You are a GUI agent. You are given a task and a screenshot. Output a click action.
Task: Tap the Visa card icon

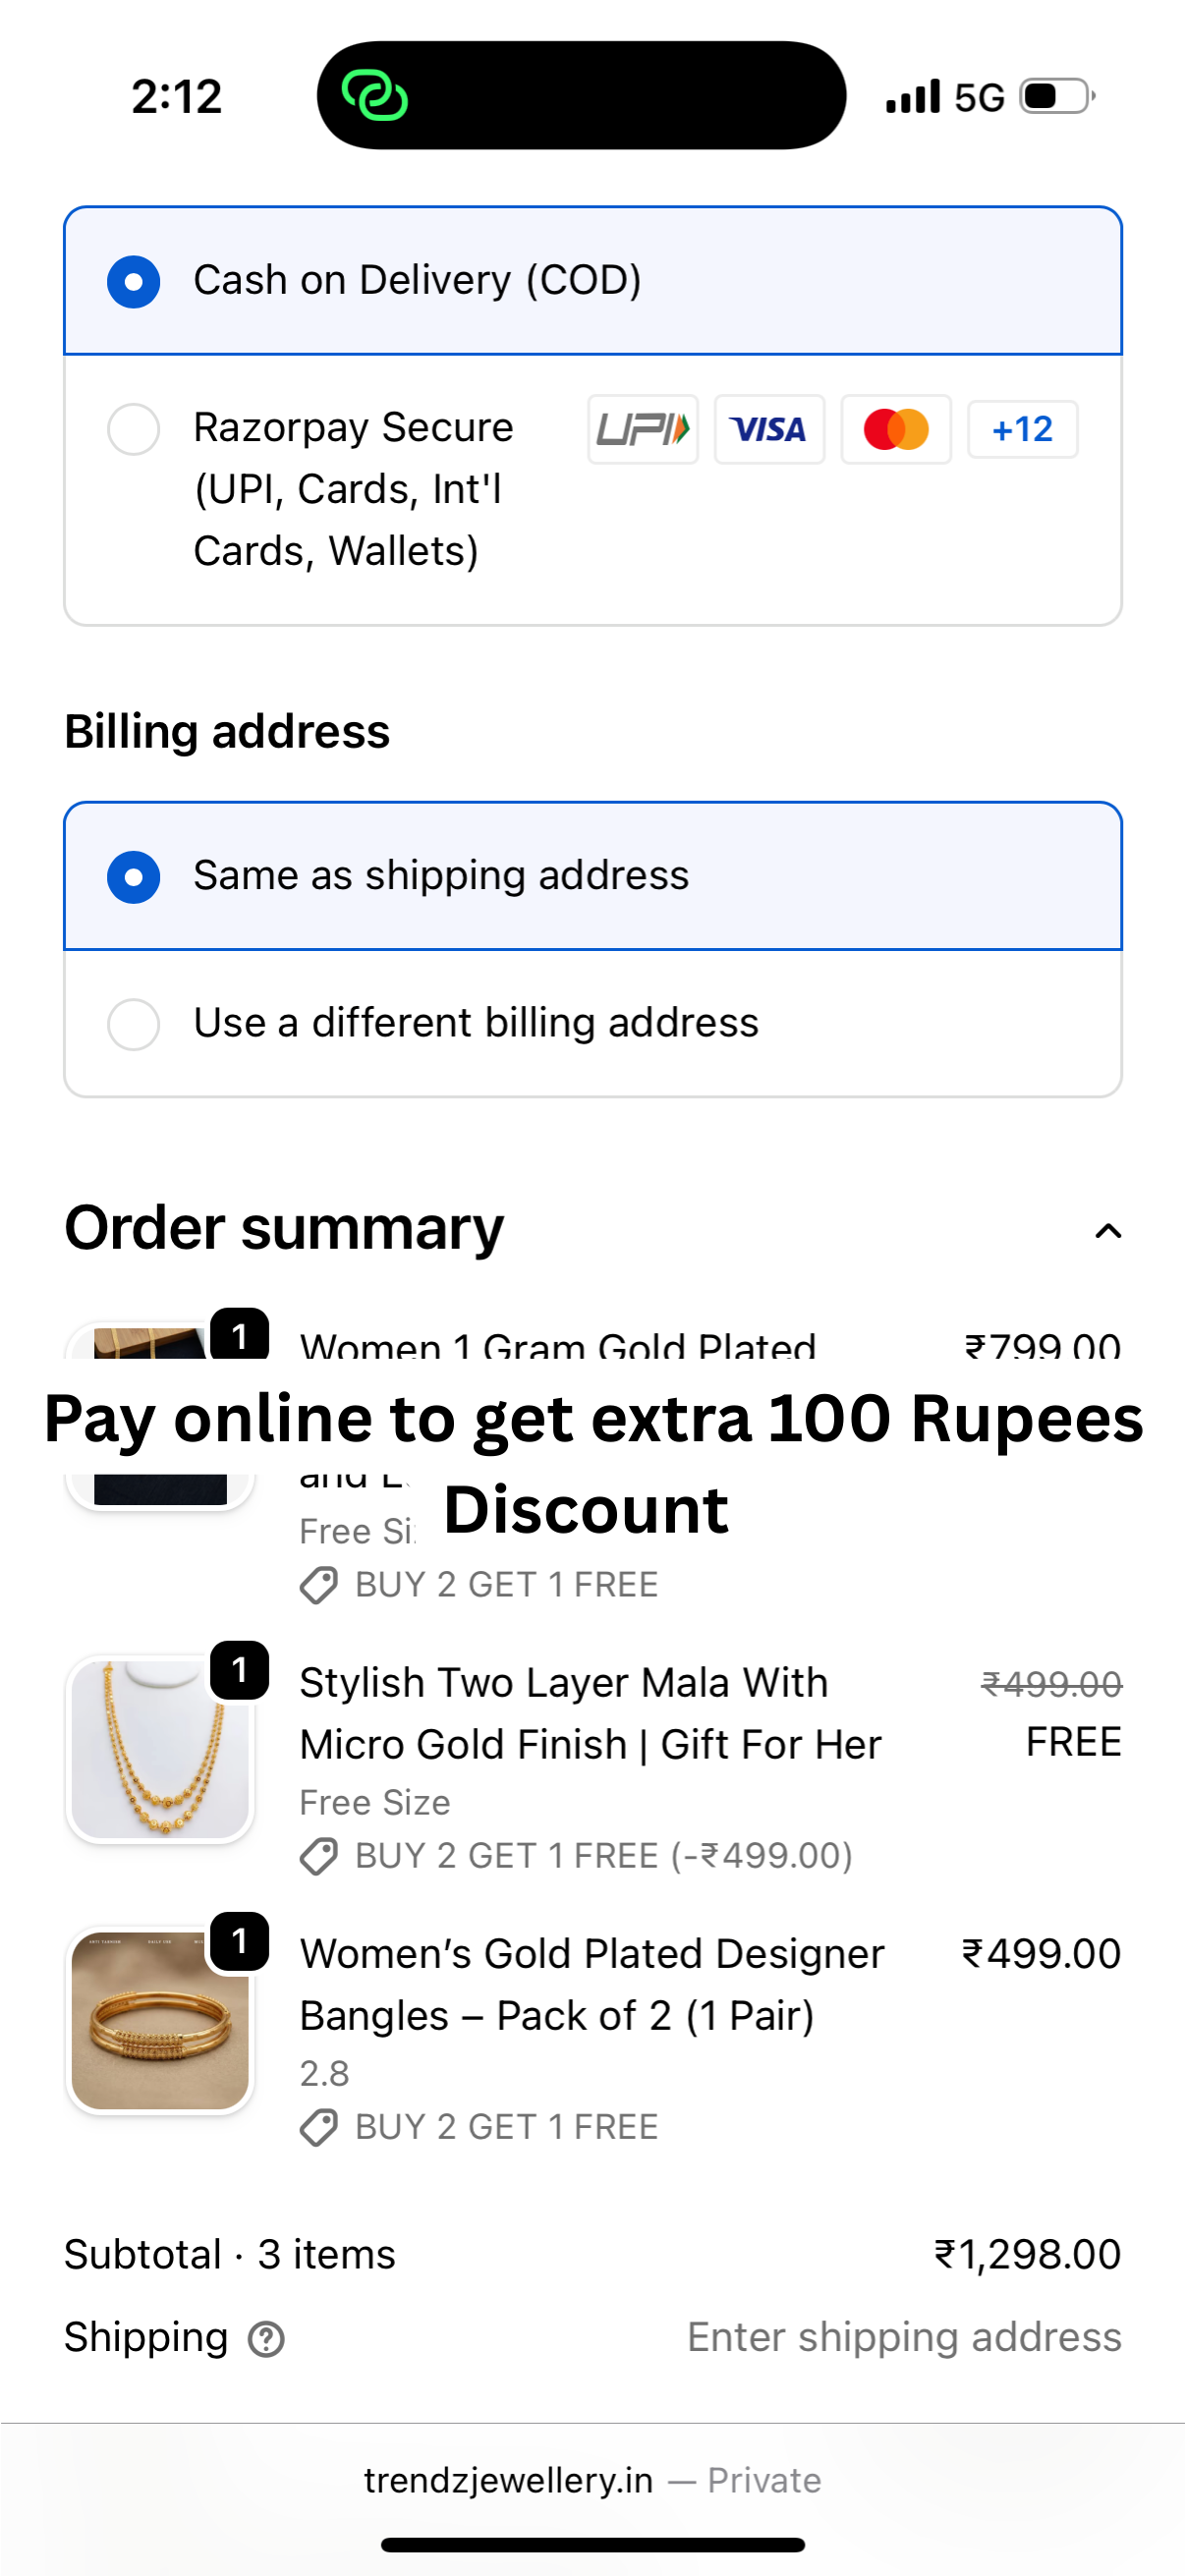(x=768, y=430)
